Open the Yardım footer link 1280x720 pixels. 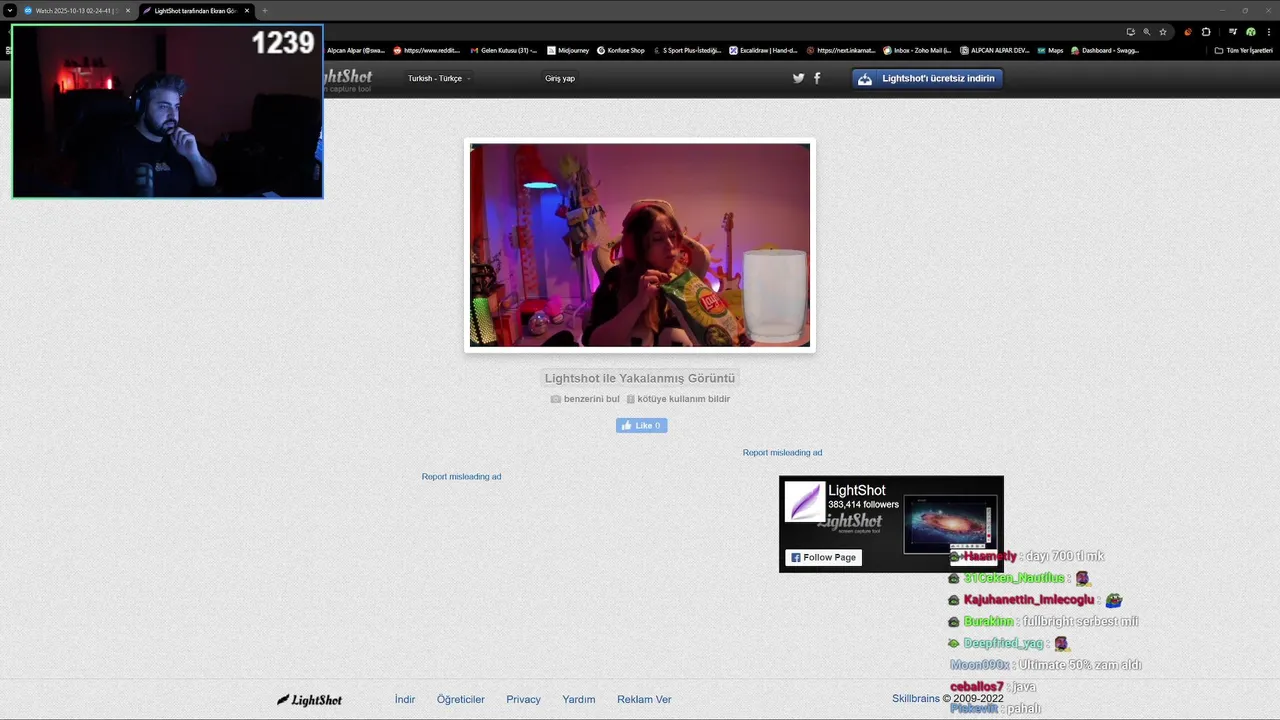click(x=579, y=699)
